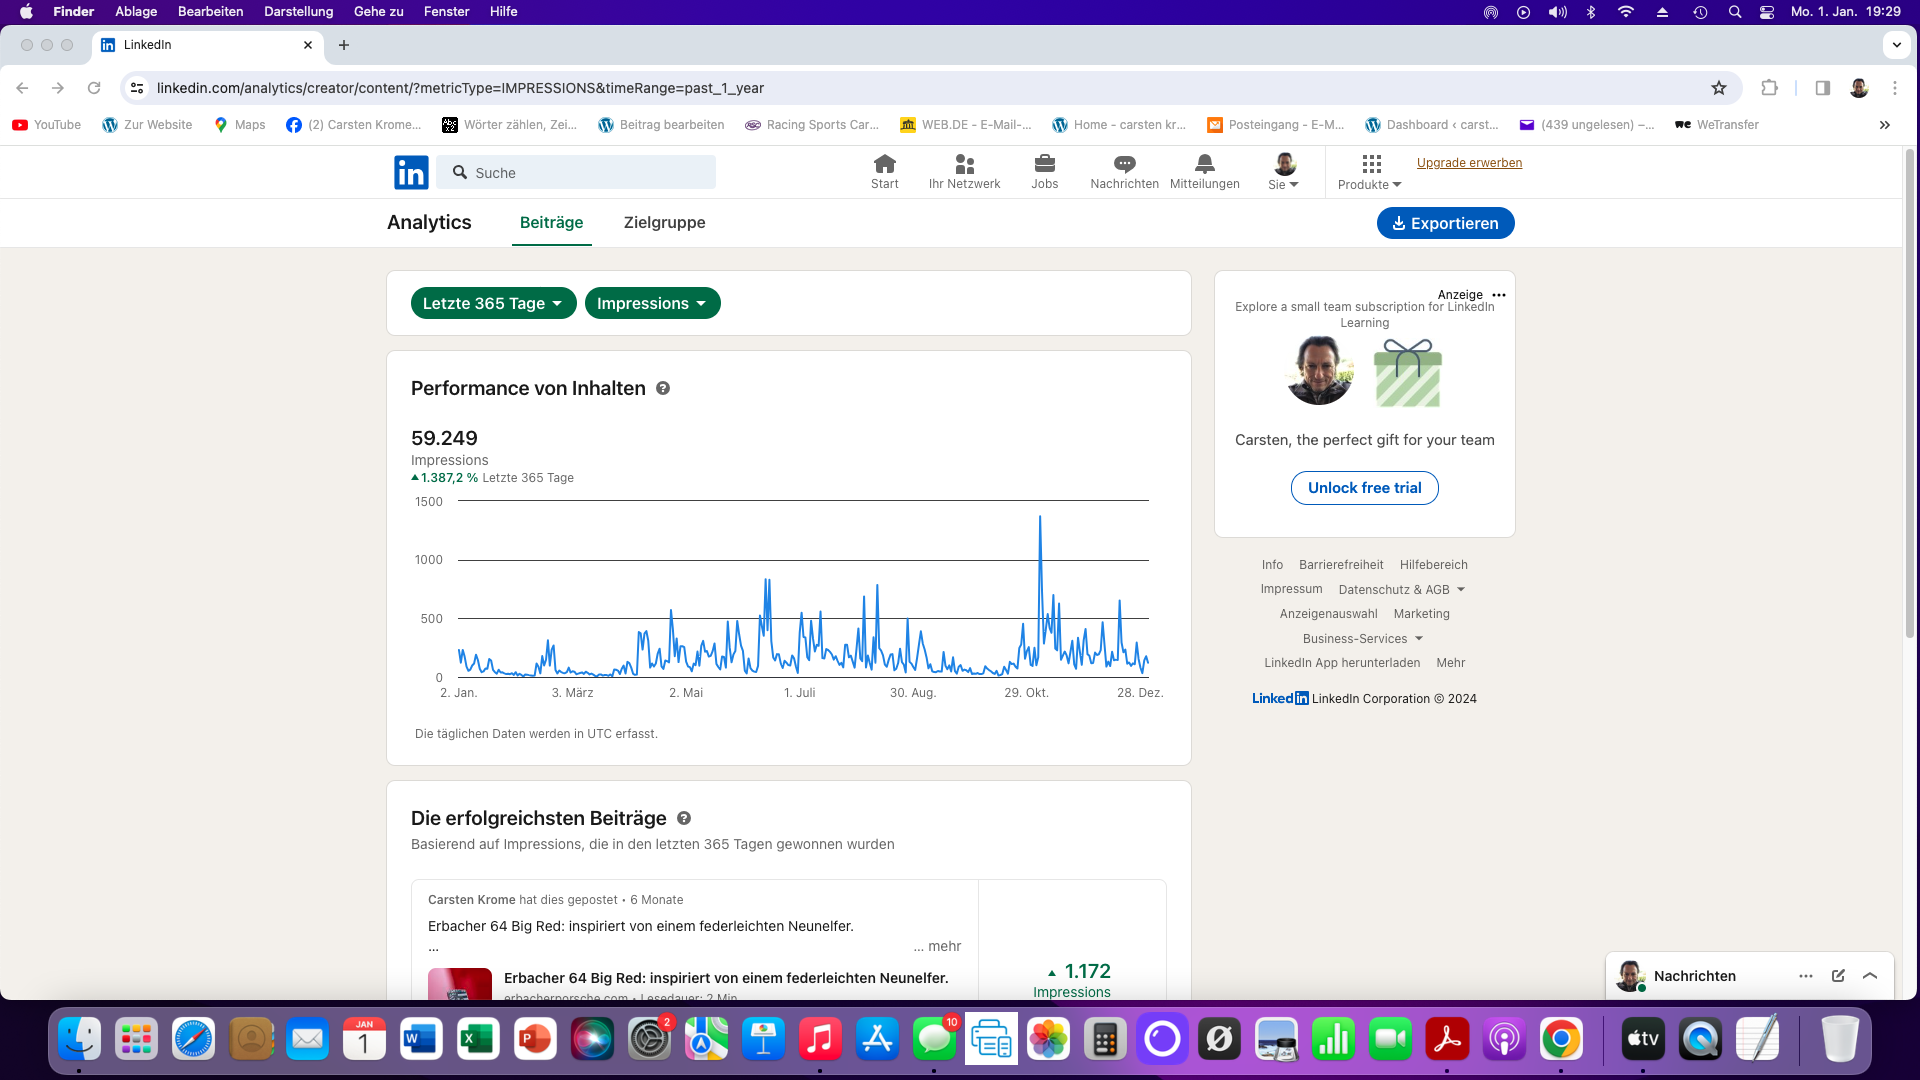
Task: Expand the Letzte 365 Tage dropdown
Action: (493, 303)
